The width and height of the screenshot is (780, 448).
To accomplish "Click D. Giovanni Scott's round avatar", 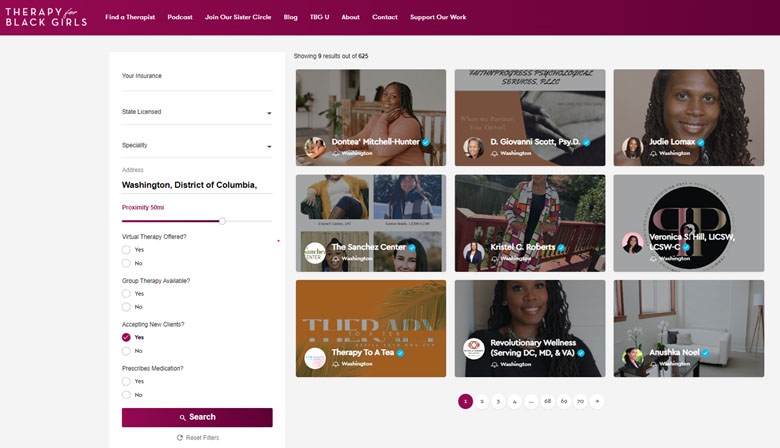I will point(474,148).
